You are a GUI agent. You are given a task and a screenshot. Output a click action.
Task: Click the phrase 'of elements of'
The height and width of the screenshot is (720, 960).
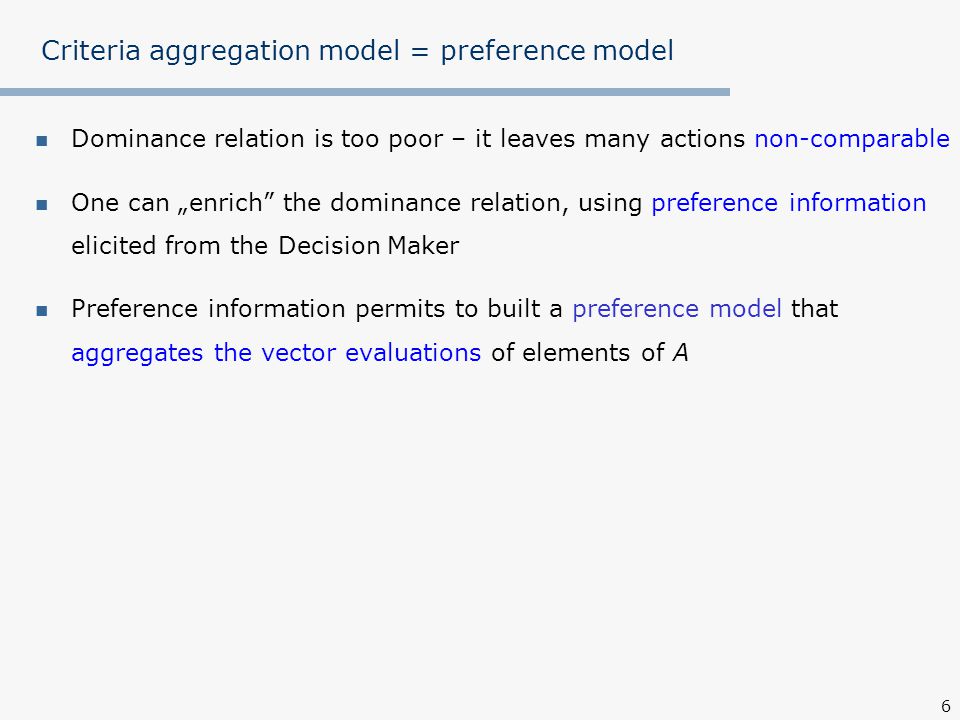pos(578,353)
